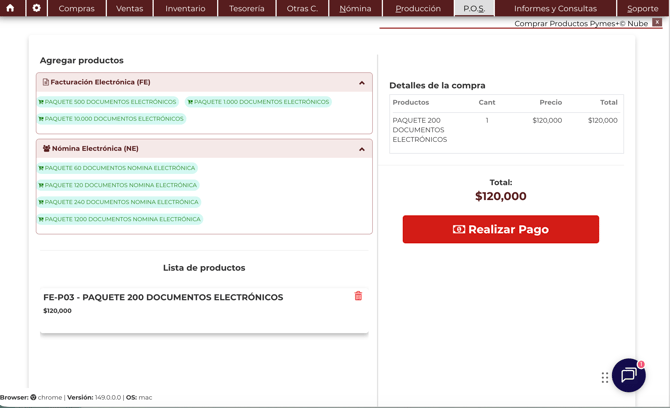Go to the Home icon
The image size is (670, 408).
[x=10, y=8]
